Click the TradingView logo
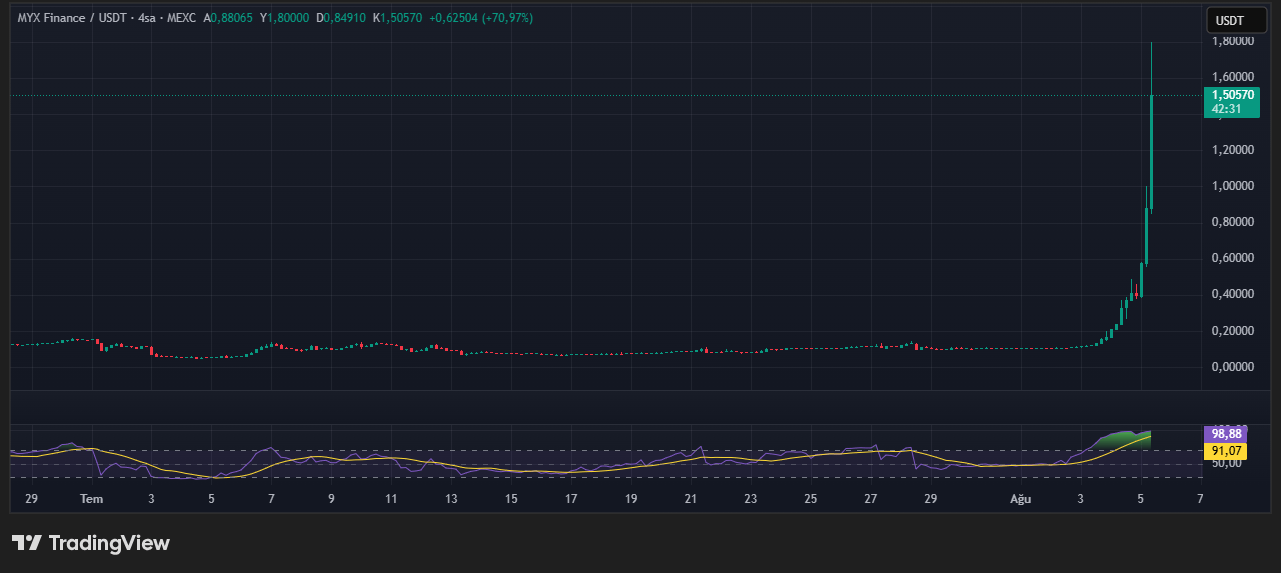Viewport: 1281px width, 573px height. [x=90, y=543]
